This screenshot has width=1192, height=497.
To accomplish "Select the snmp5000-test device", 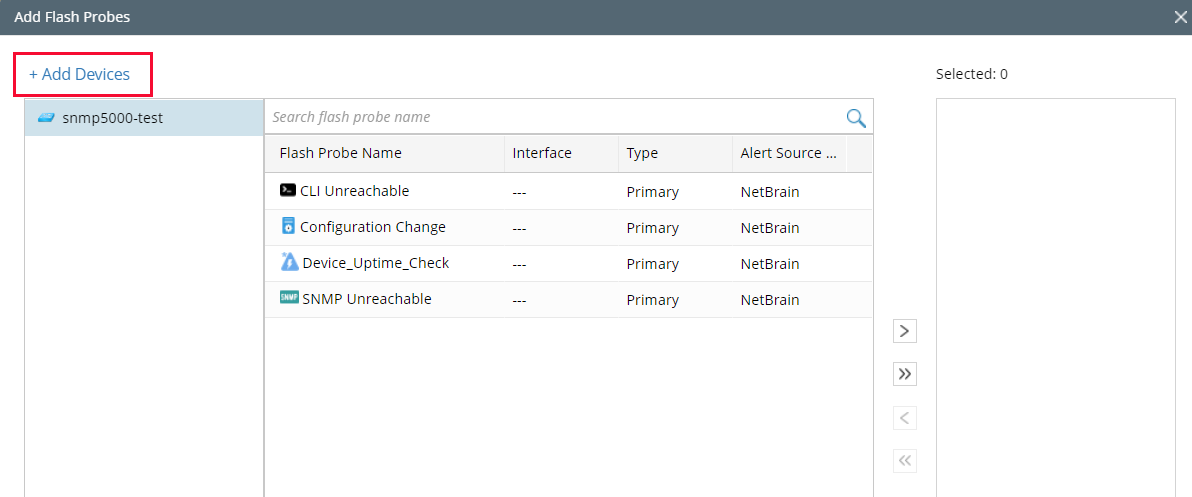I will (x=144, y=118).
